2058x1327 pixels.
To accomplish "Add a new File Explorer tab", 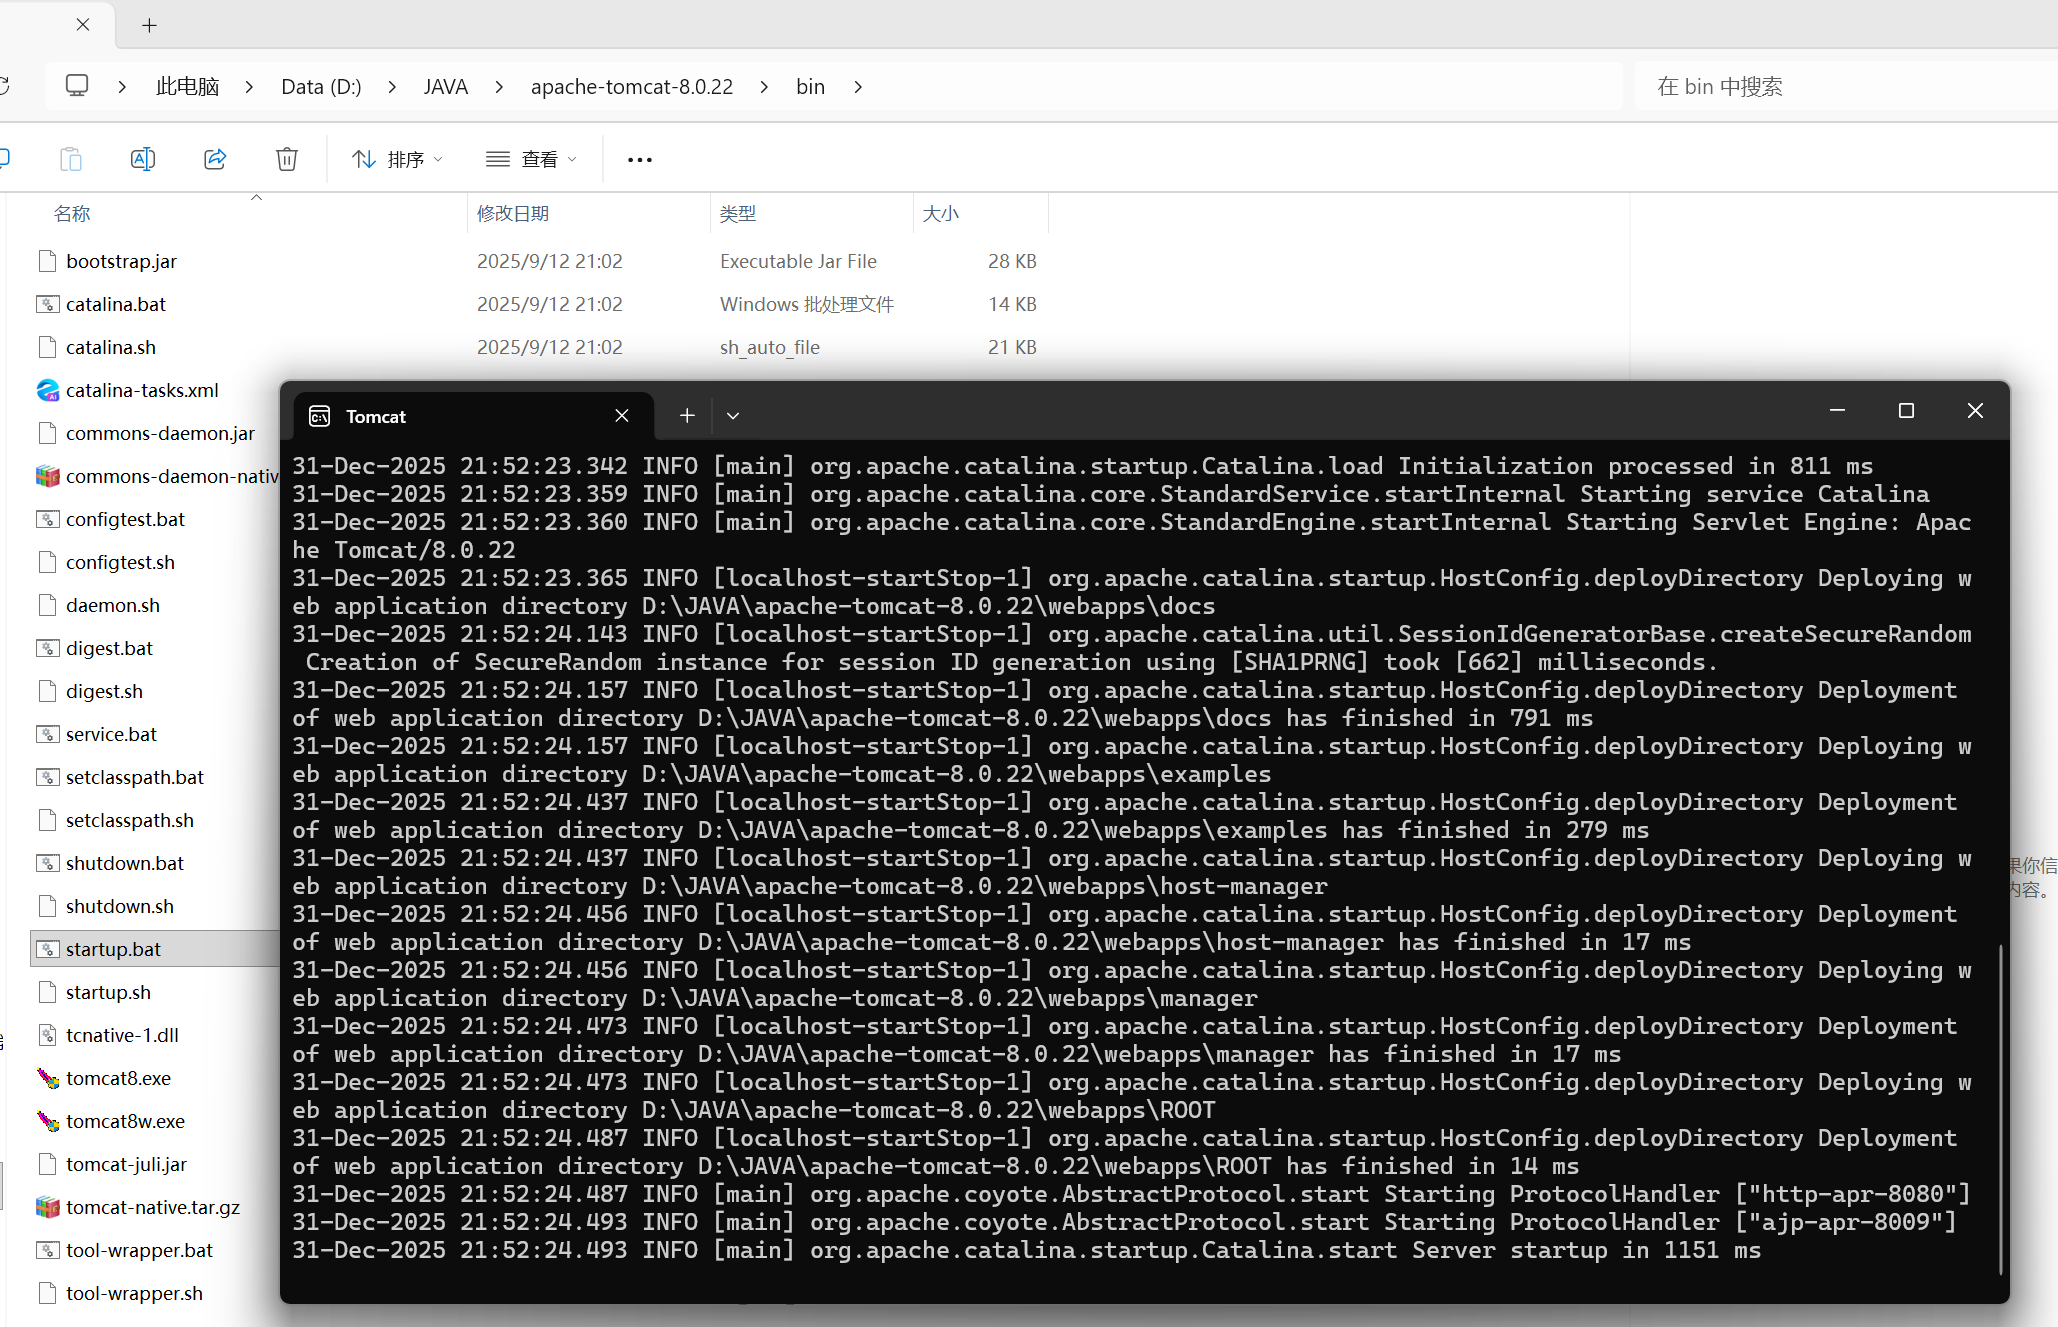I will 149,25.
